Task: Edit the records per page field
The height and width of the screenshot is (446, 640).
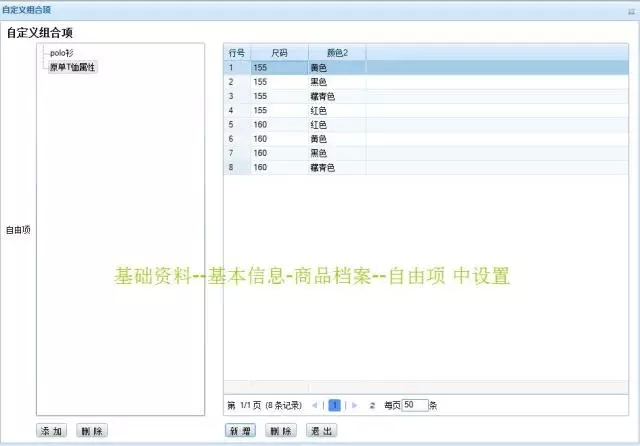Action: pyautogui.click(x=415, y=406)
